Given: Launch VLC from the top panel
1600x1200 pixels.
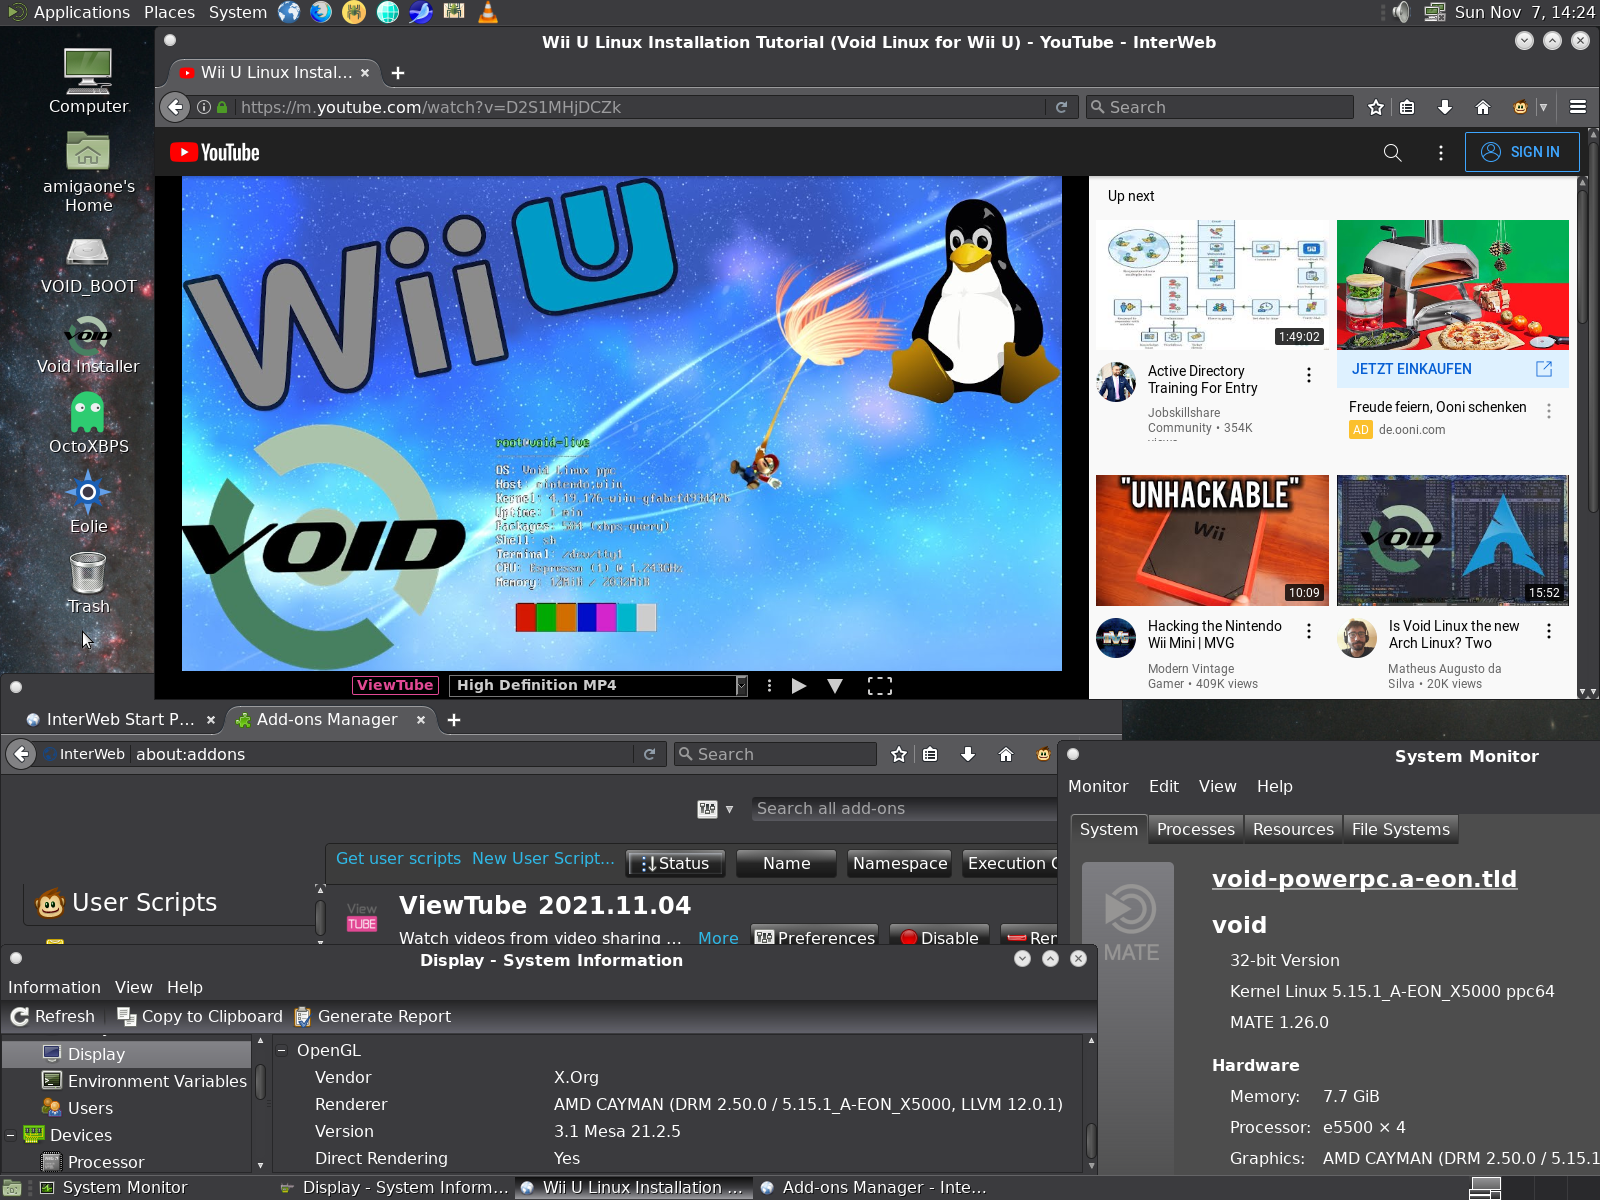Looking at the screenshot, I should coord(488,12).
